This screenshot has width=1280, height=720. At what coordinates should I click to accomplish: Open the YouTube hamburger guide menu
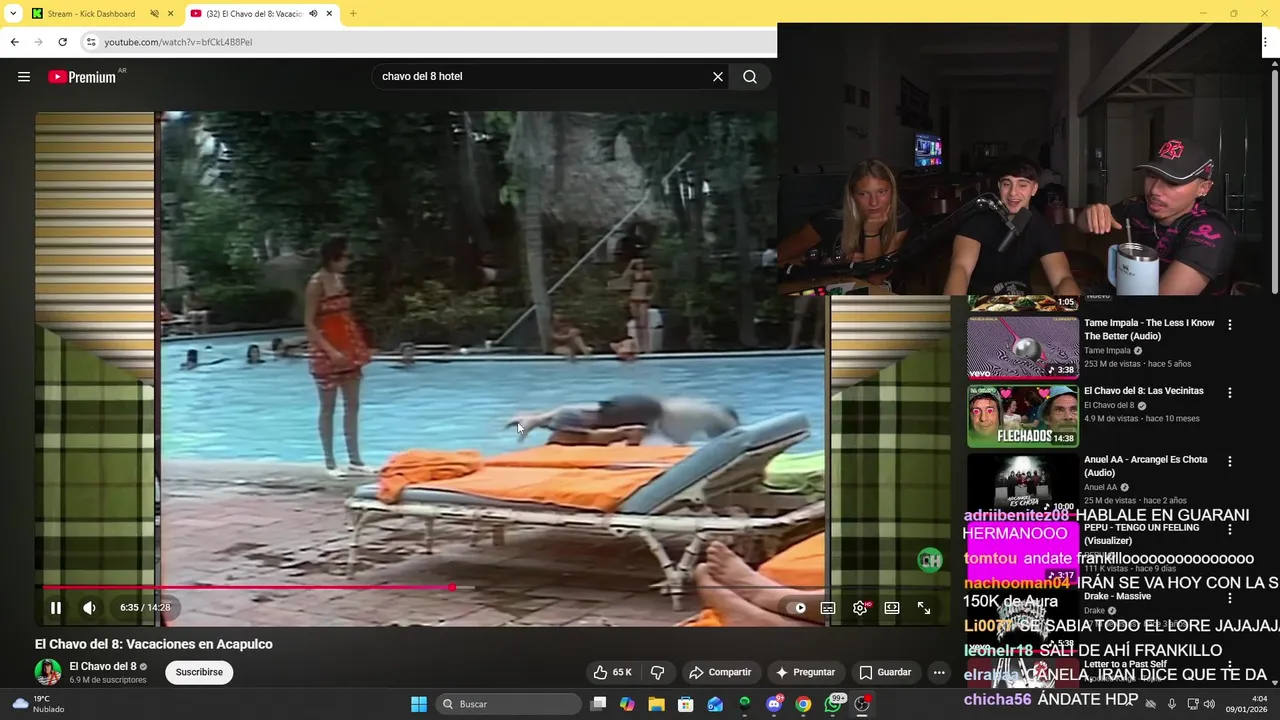tap(24, 77)
